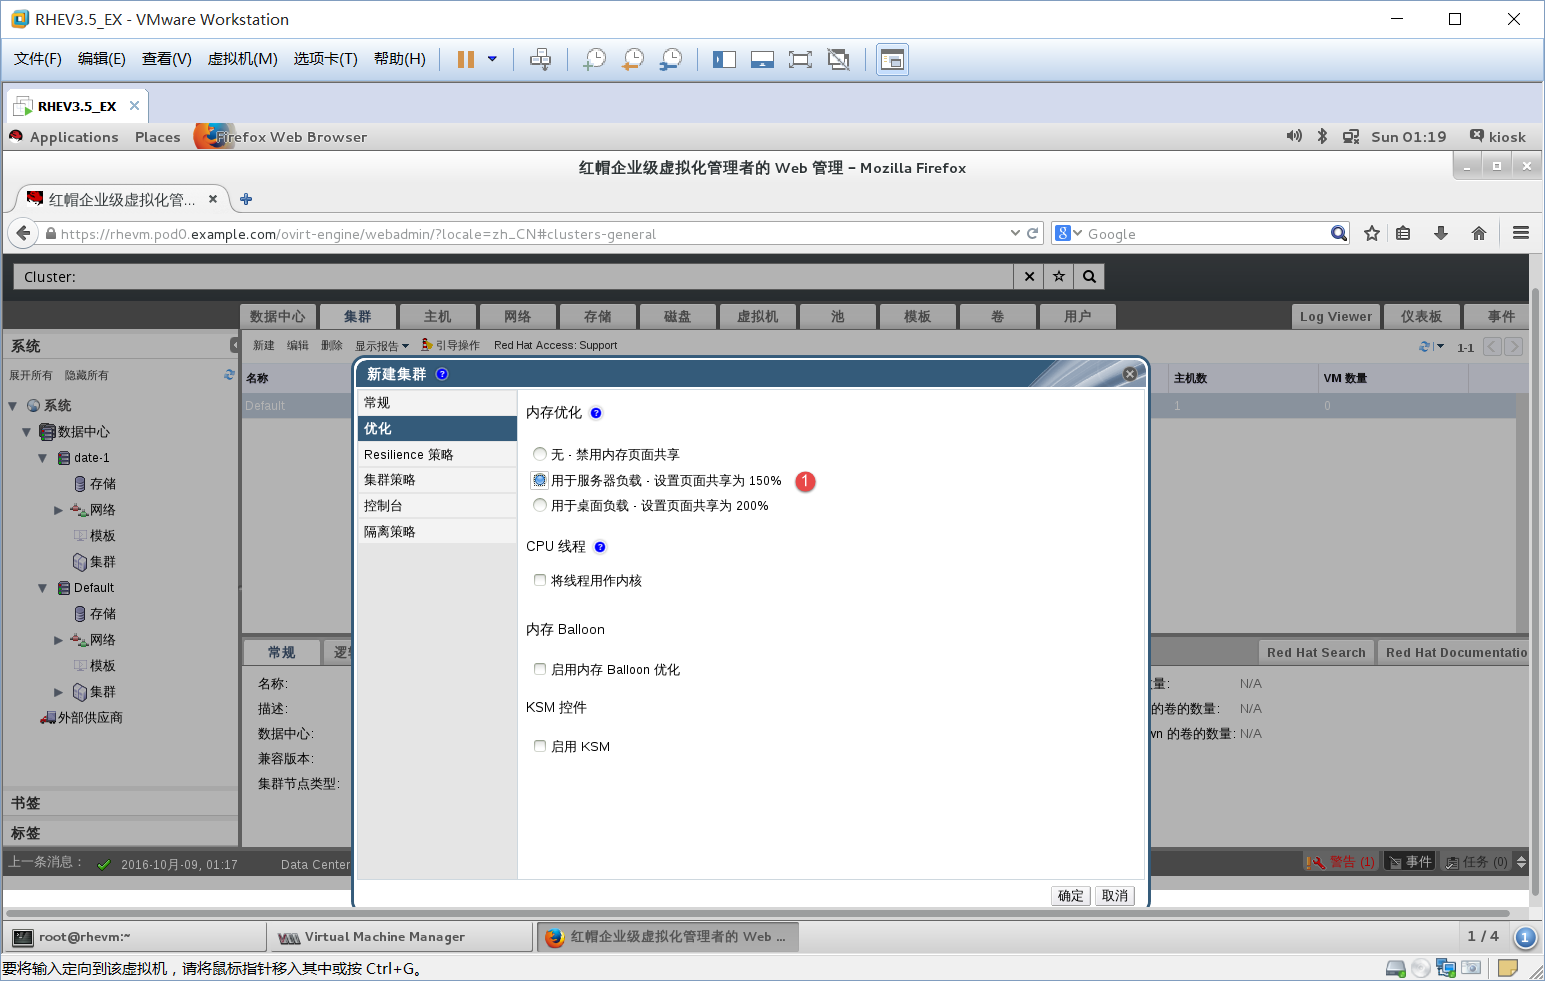Click 取消 button in new cluster dialog
This screenshot has height=981, width=1545.
1115,895
